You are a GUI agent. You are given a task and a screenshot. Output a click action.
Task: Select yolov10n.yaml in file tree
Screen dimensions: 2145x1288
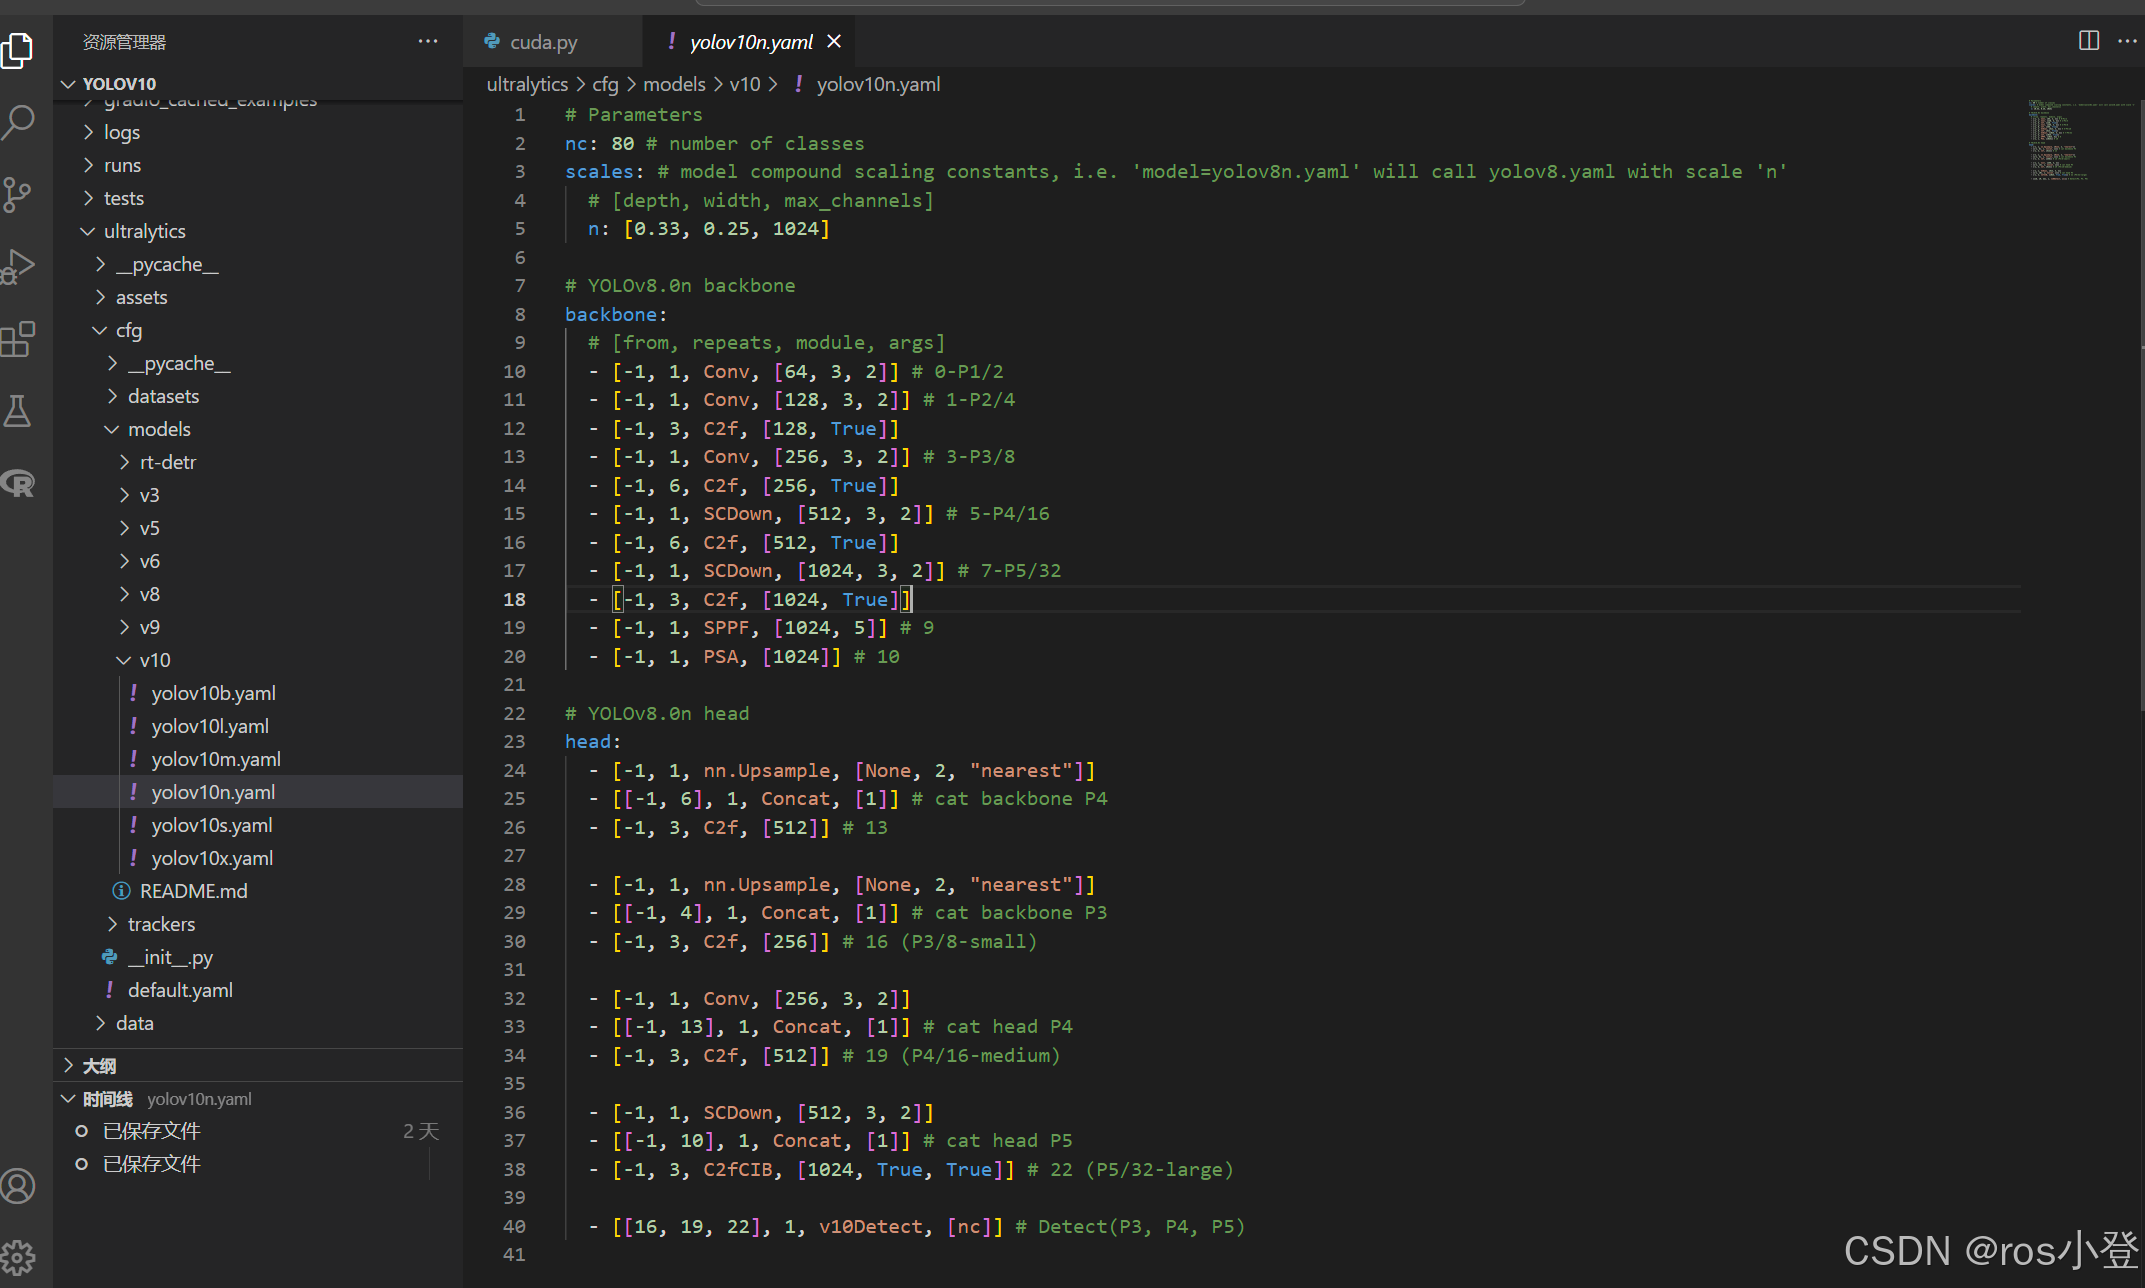point(258,792)
